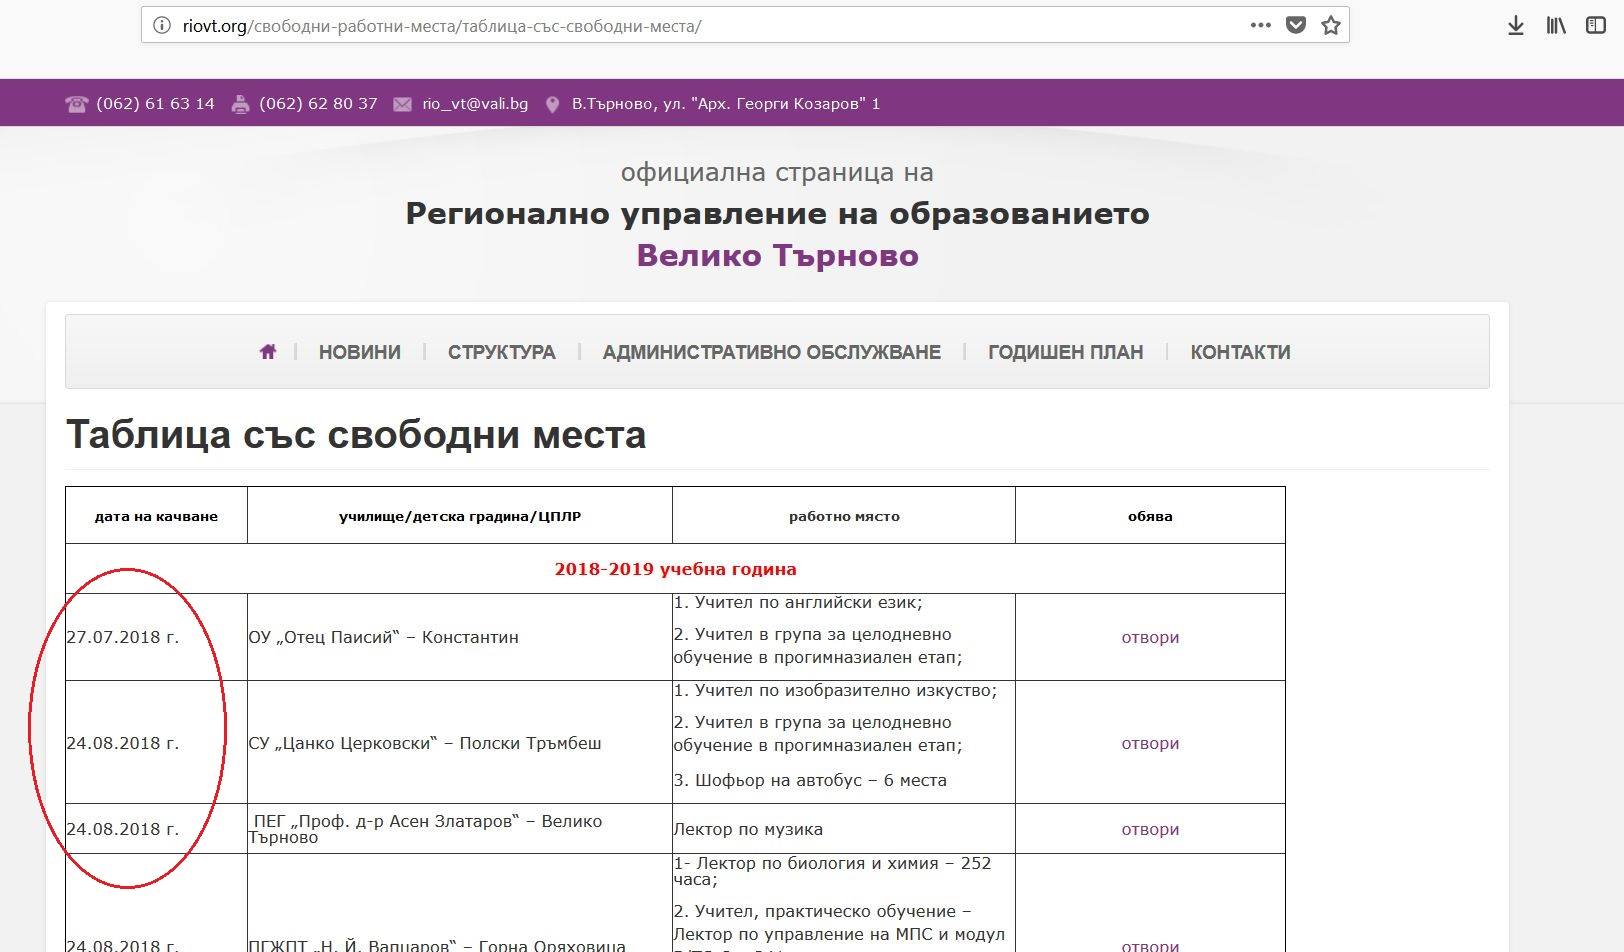
Task: Click the address text В.Търново, ул. Арх. Георги Козаров
Action: click(726, 103)
